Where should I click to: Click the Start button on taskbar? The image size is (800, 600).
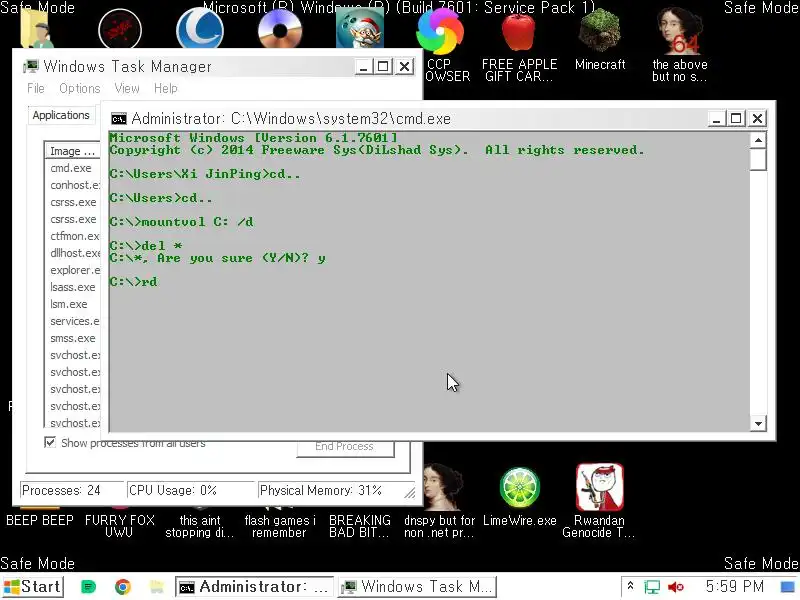tap(32, 586)
